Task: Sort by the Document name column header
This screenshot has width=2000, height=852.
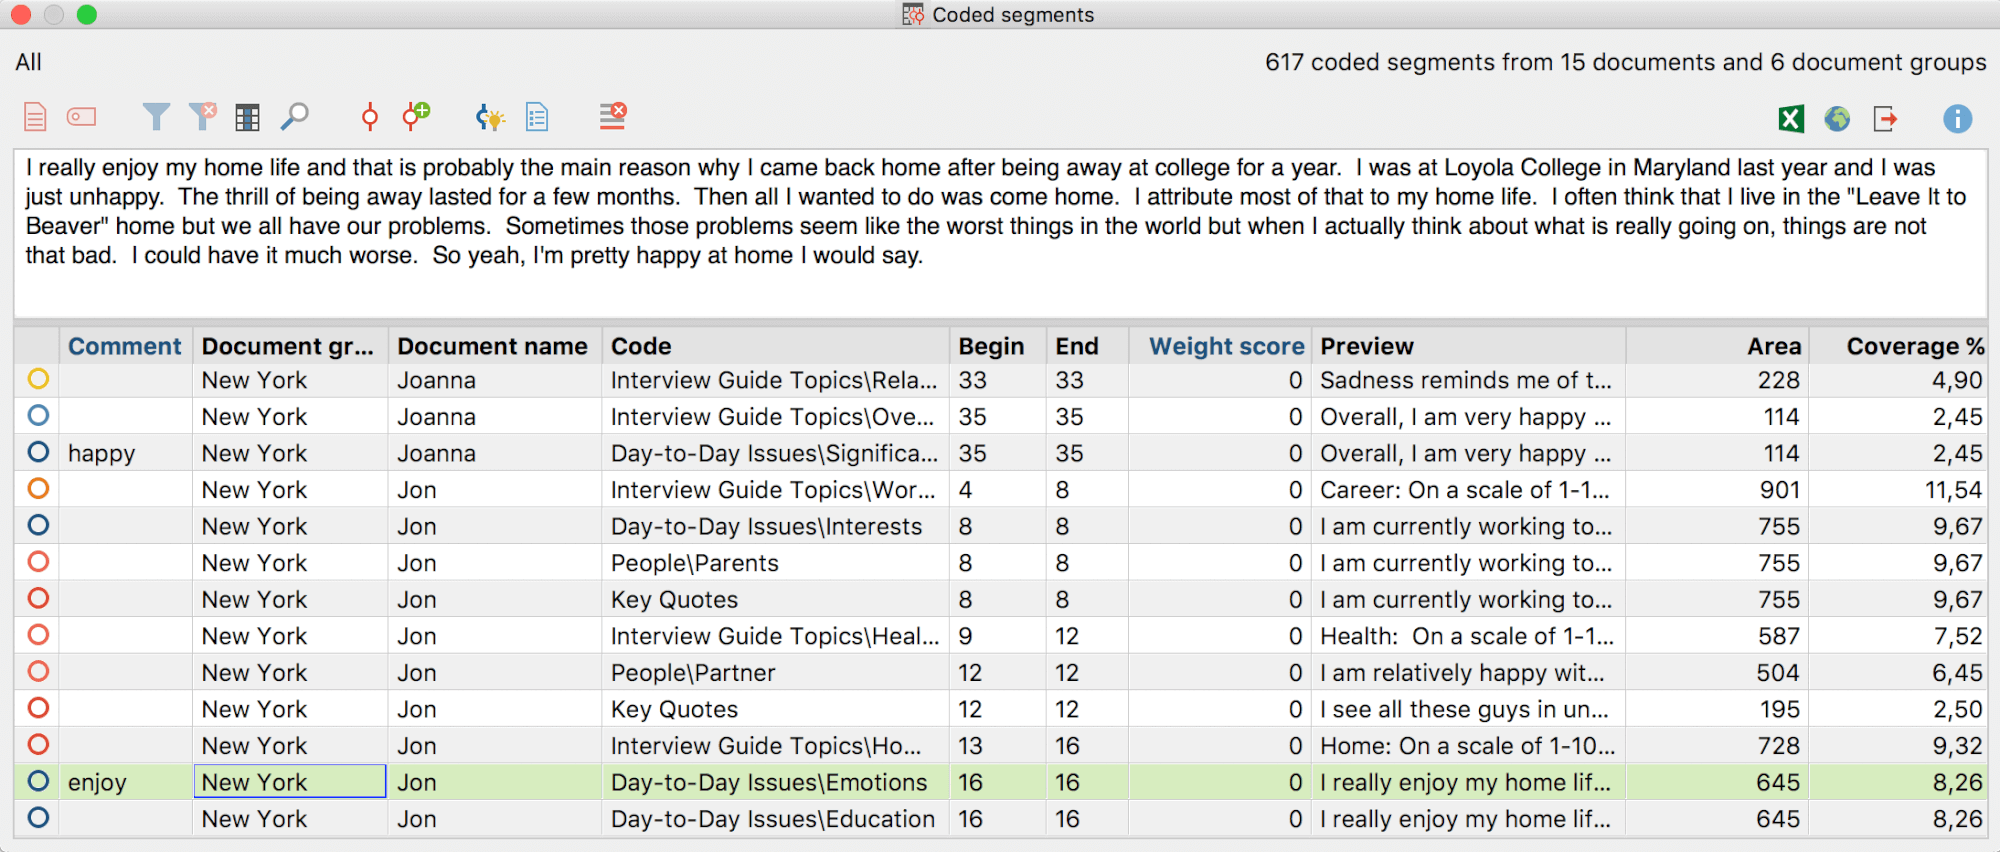Action: coord(495,346)
